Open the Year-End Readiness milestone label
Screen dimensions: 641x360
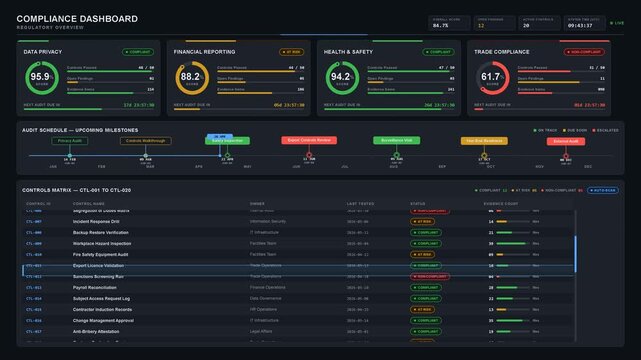(x=484, y=141)
